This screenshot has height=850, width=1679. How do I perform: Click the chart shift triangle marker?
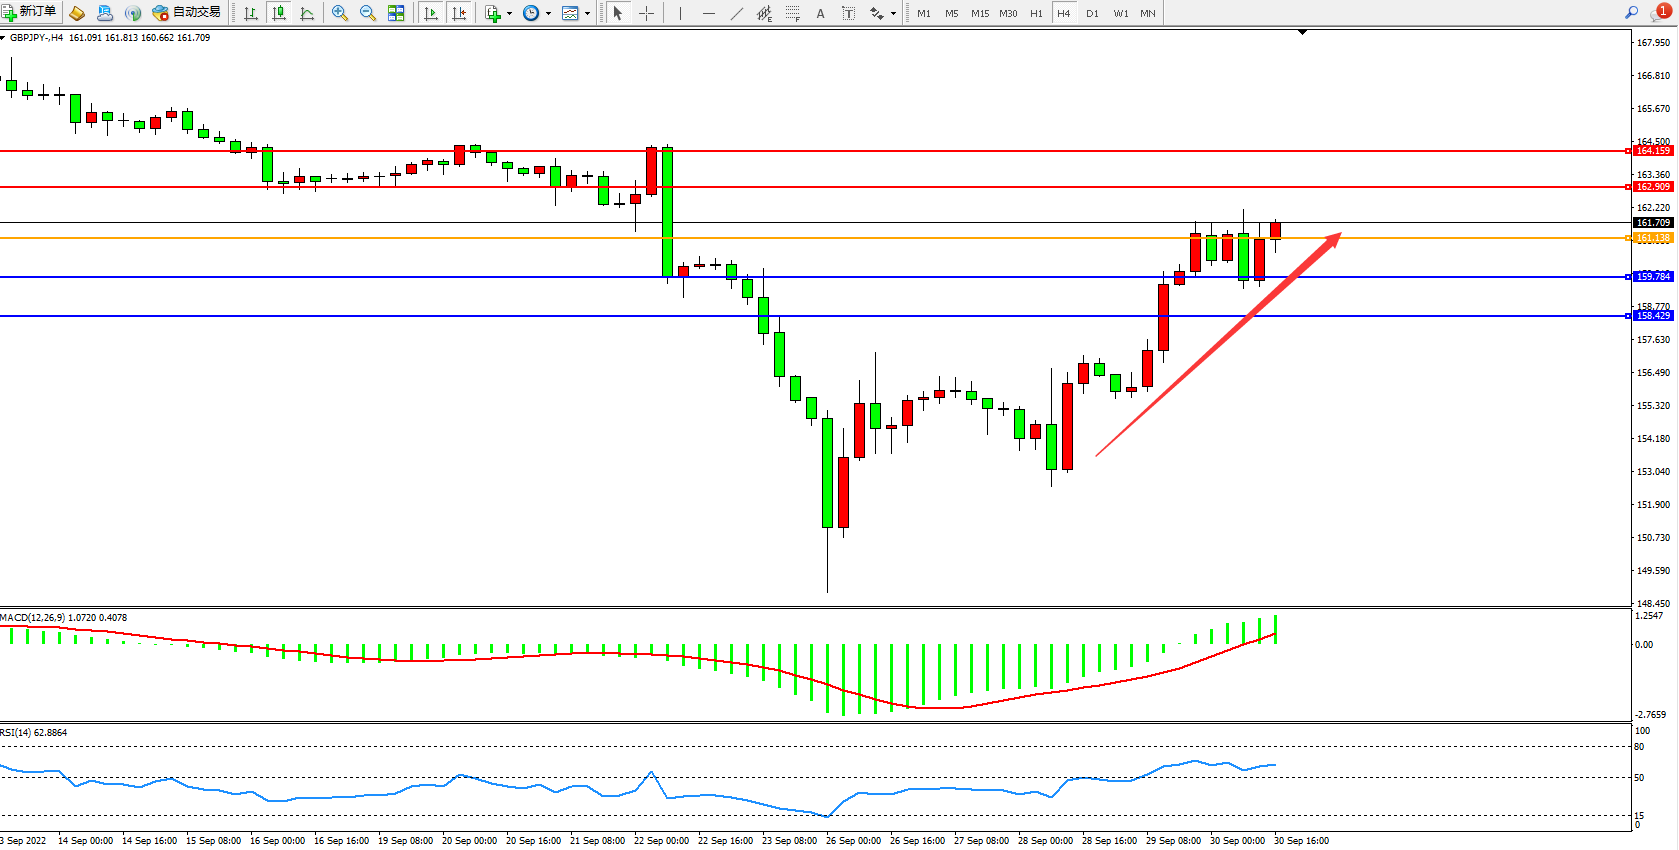(x=1302, y=32)
